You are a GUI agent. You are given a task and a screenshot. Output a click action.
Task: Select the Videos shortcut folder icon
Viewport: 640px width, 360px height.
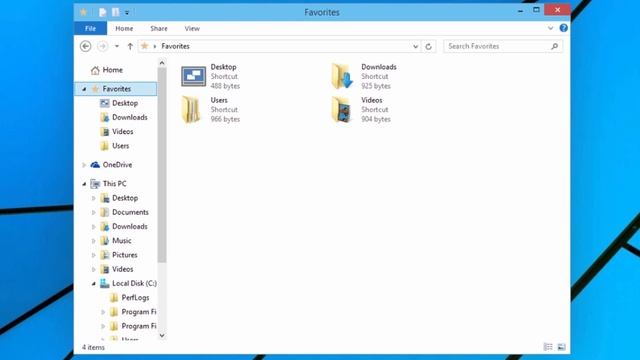pos(341,109)
